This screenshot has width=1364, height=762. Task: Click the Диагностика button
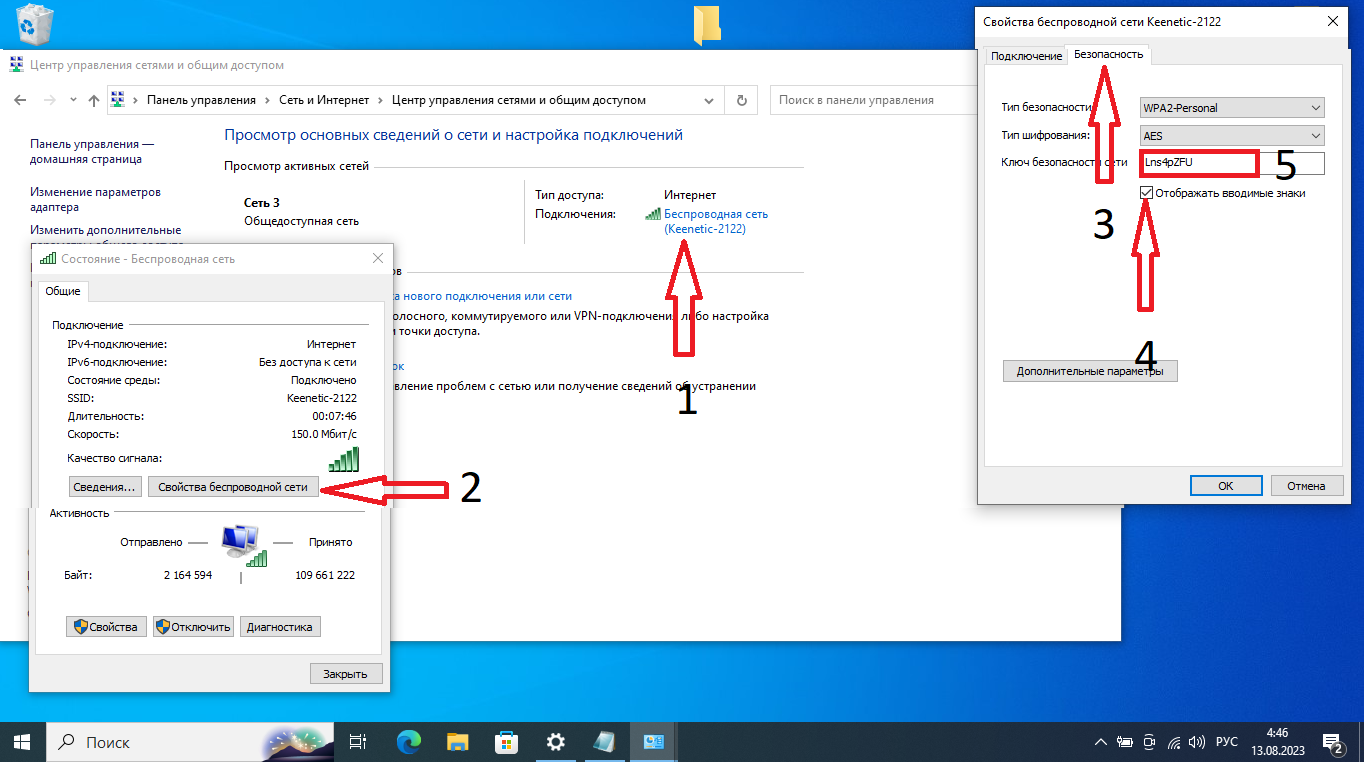[280, 627]
